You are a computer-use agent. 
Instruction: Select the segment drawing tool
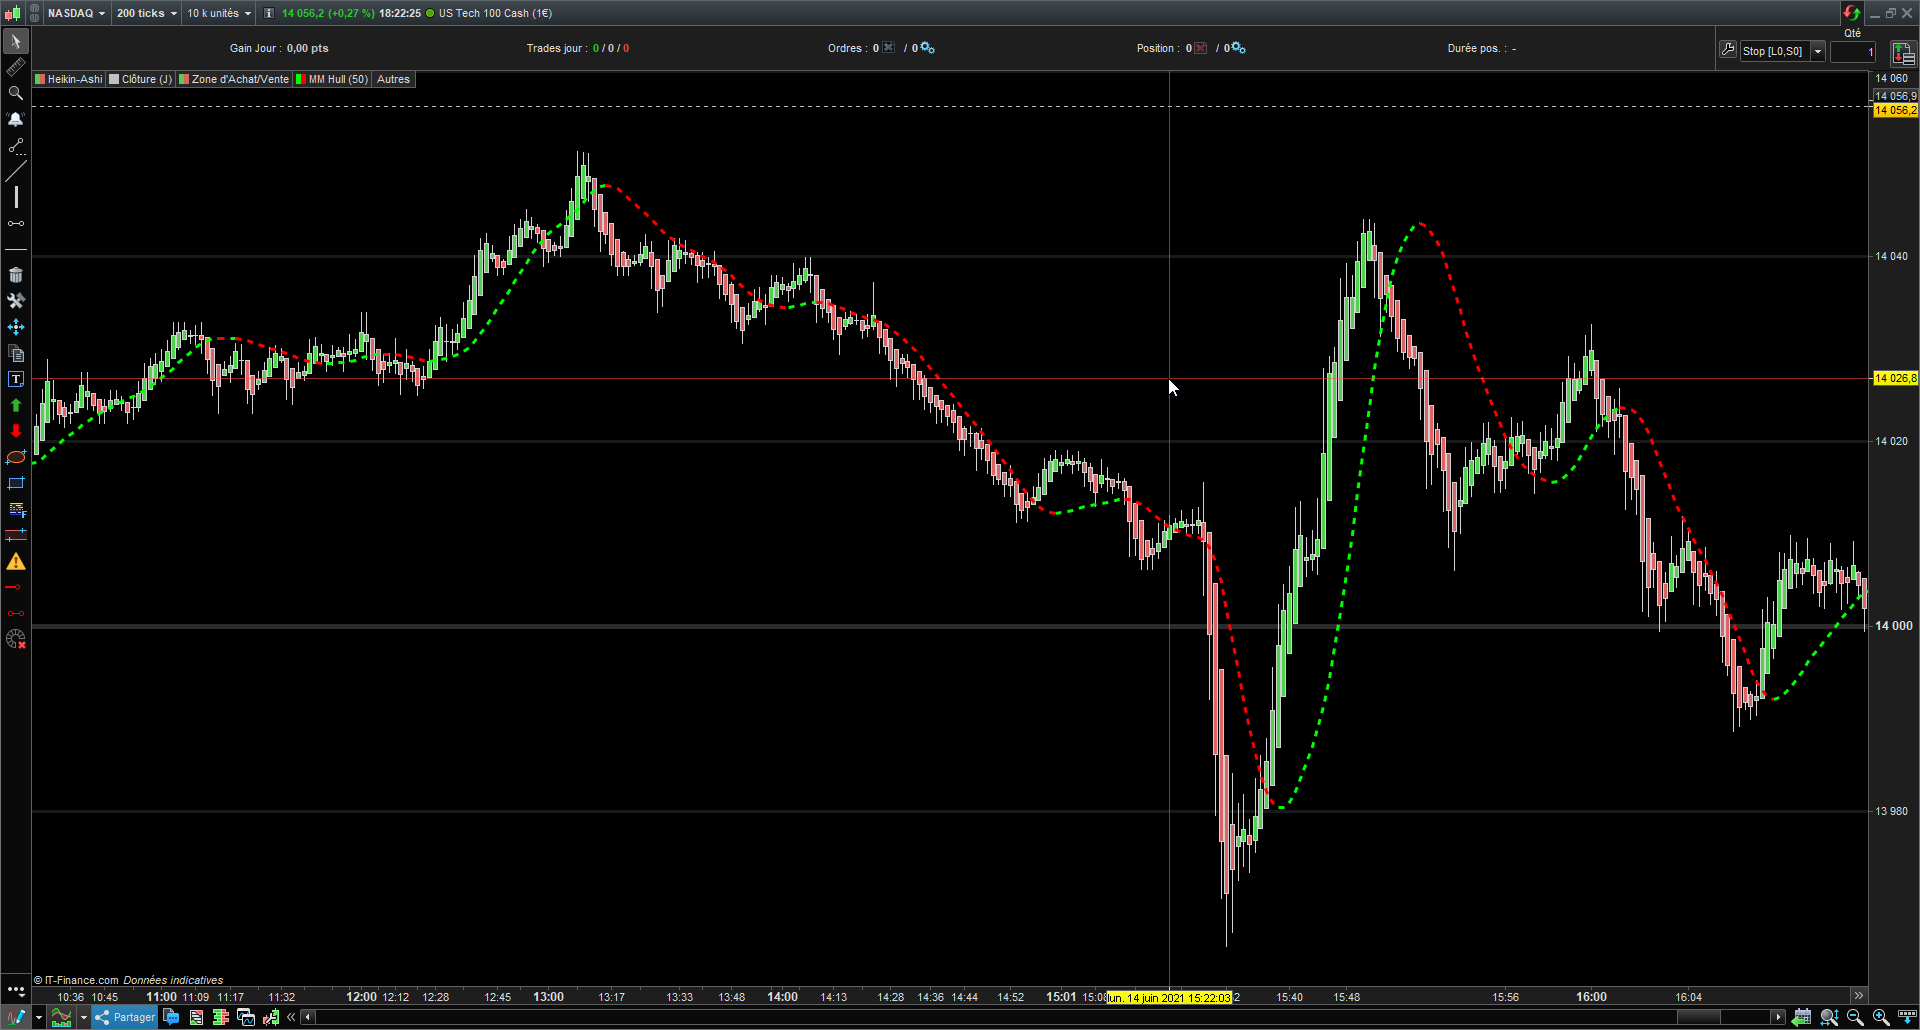[x=16, y=146]
